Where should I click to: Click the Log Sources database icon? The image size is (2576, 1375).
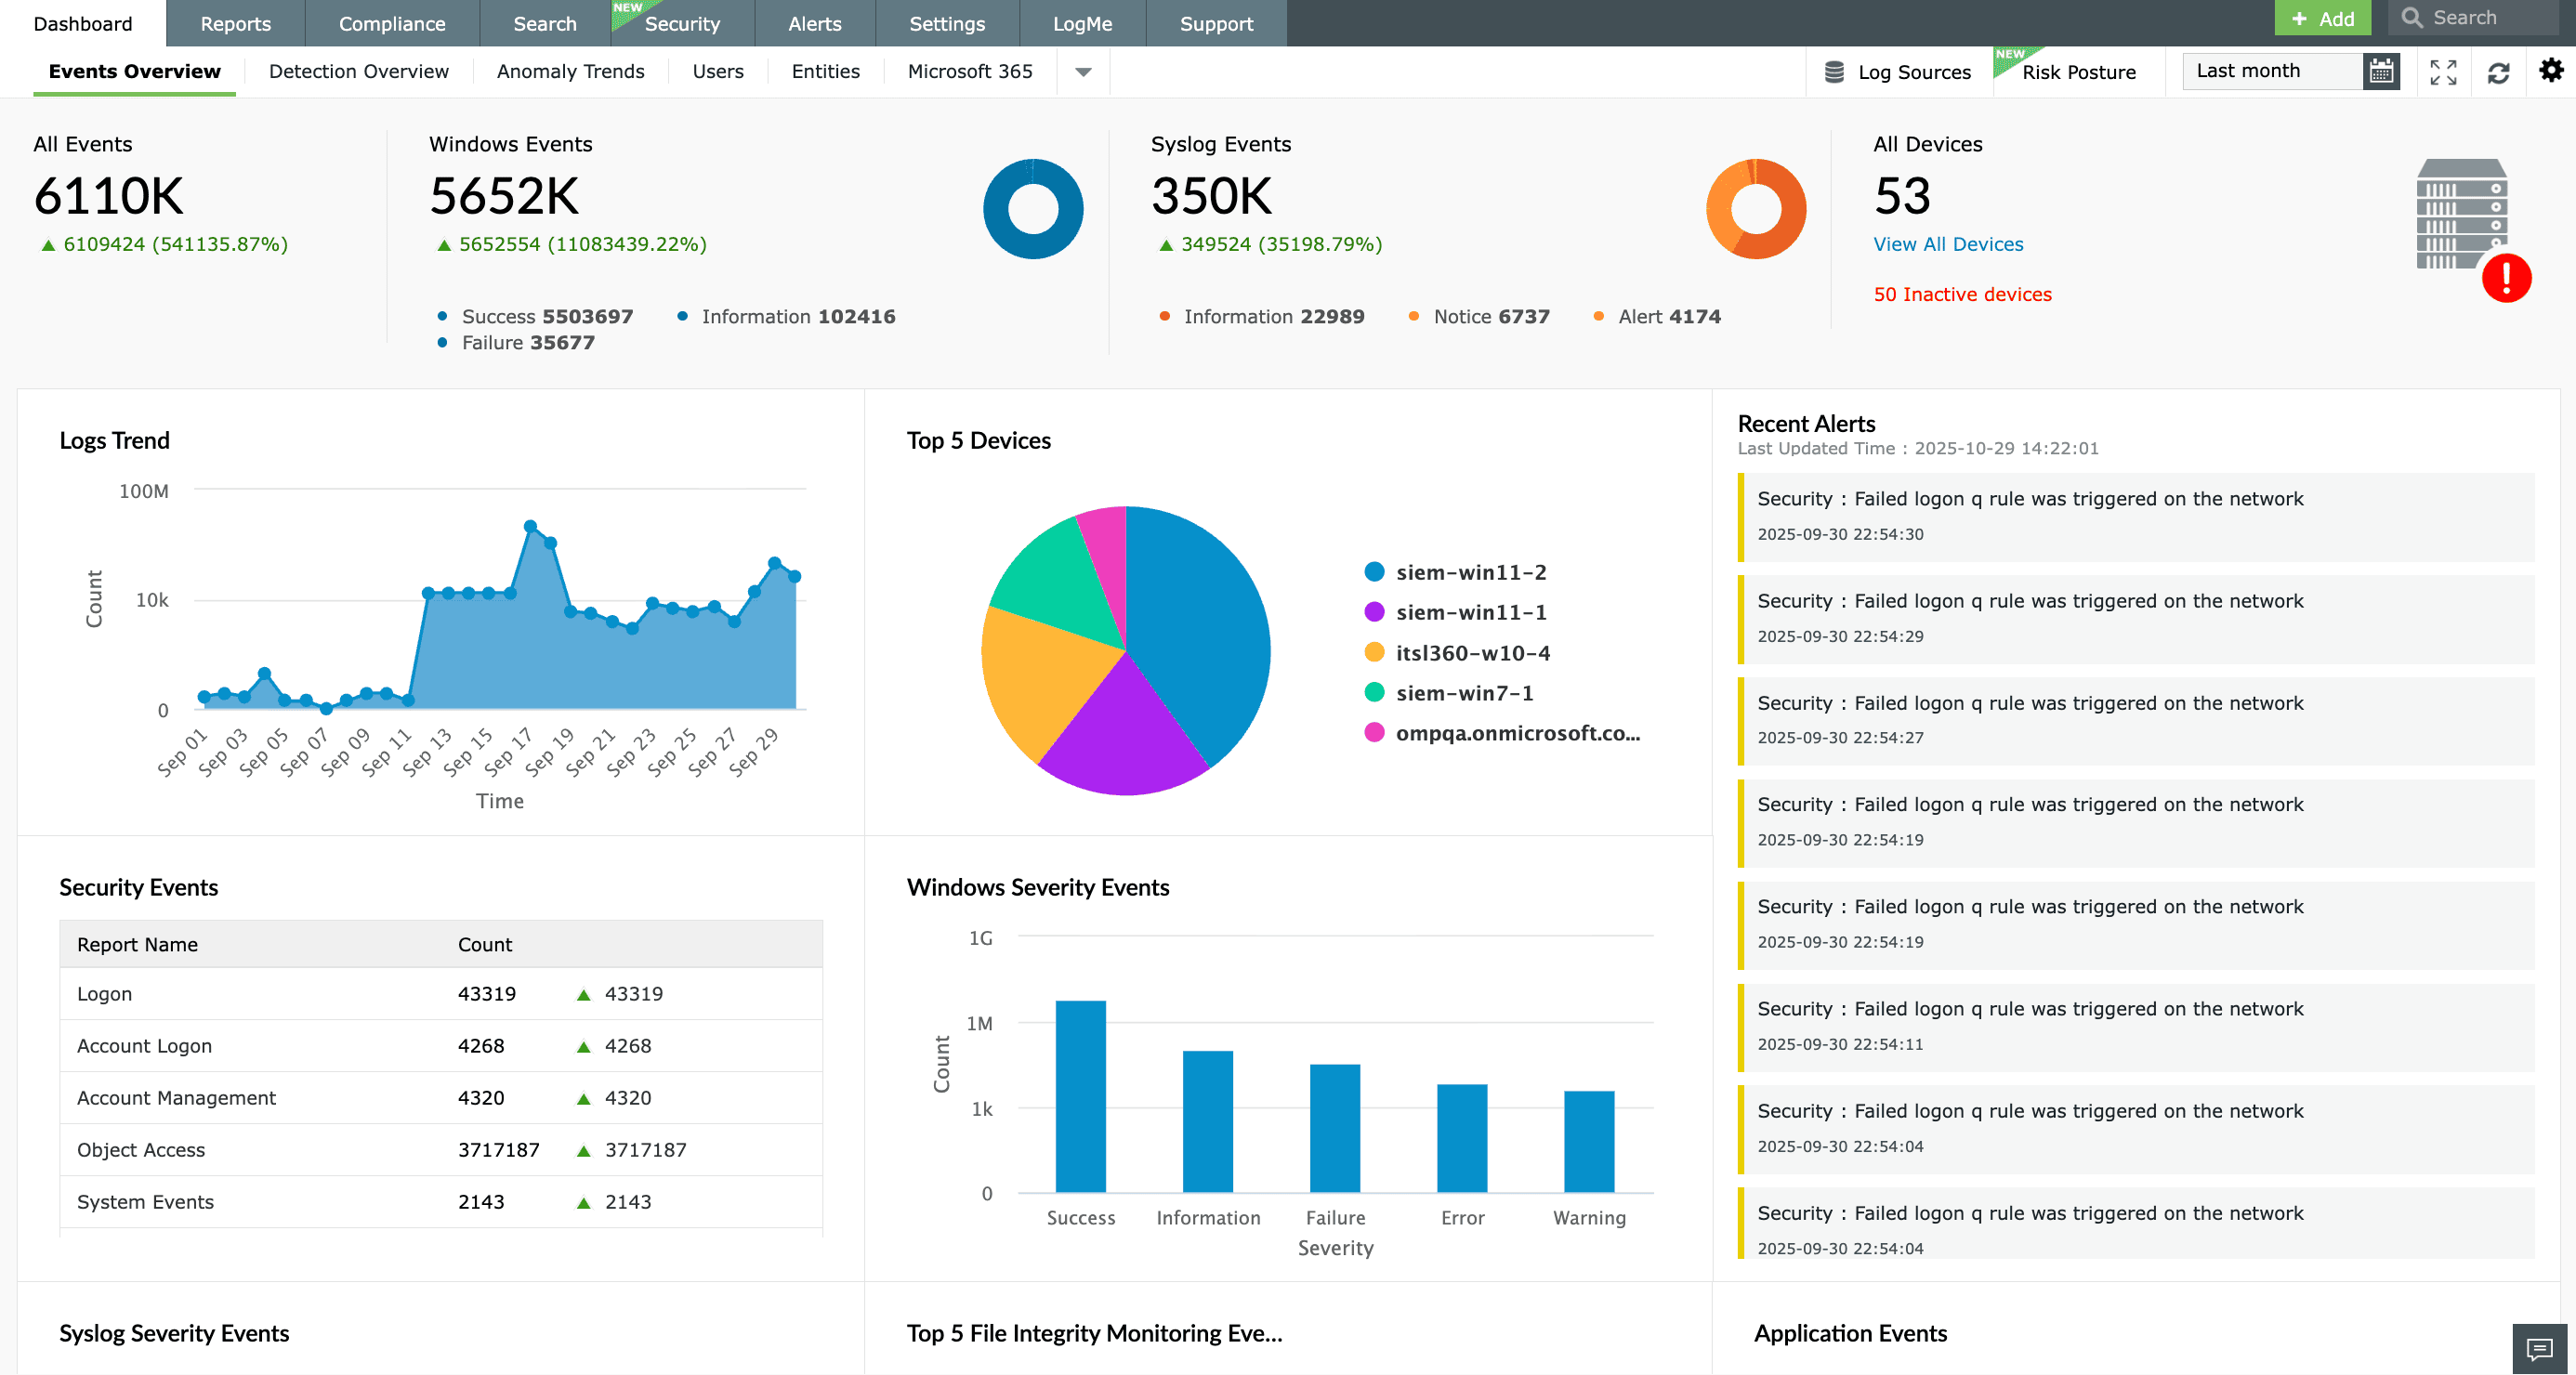1834,72
